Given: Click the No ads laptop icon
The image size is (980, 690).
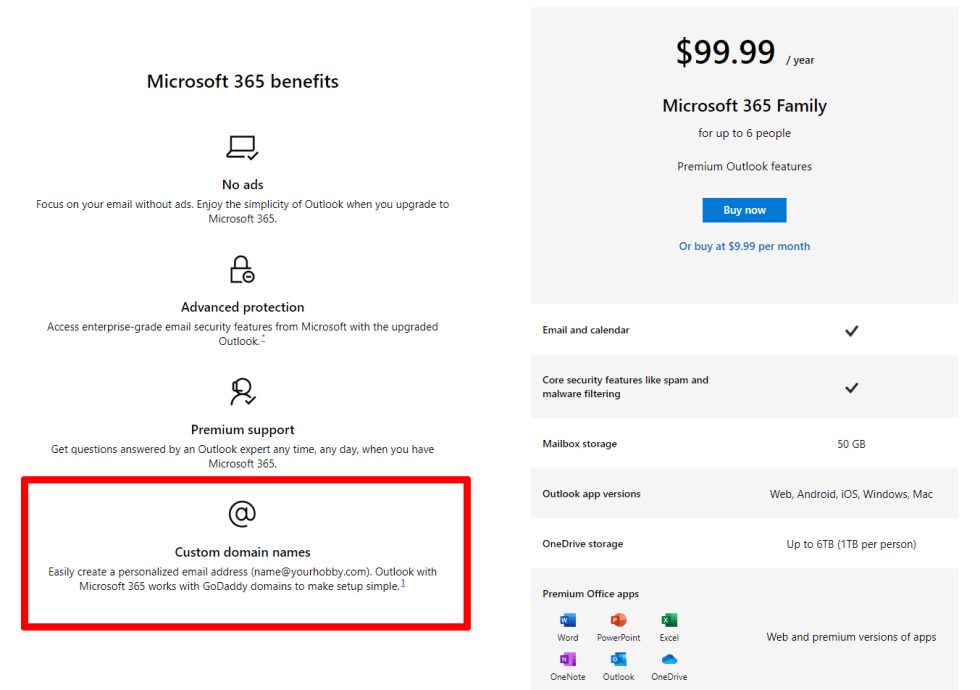Looking at the screenshot, I should click(242, 148).
